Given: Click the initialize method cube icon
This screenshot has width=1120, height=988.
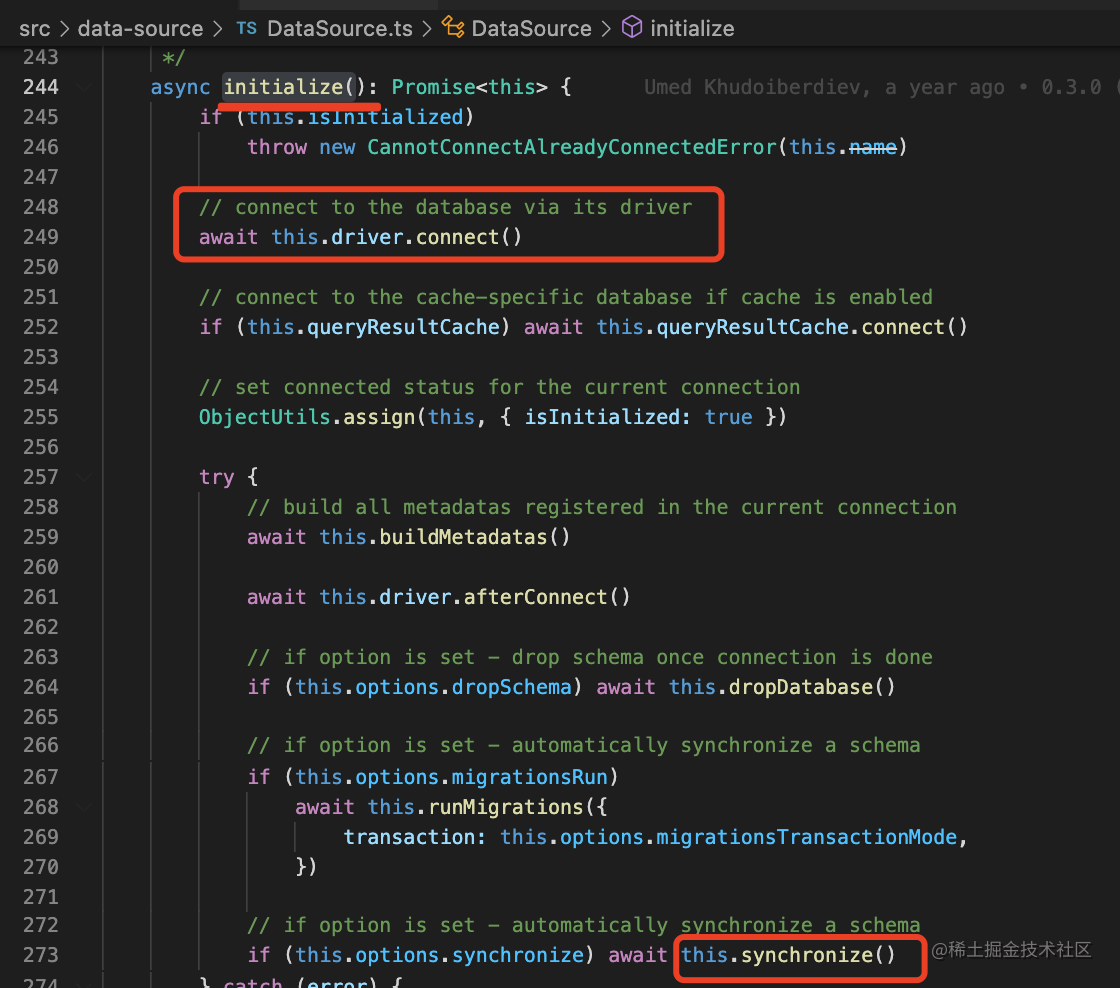Looking at the screenshot, I should click(632, 28).
